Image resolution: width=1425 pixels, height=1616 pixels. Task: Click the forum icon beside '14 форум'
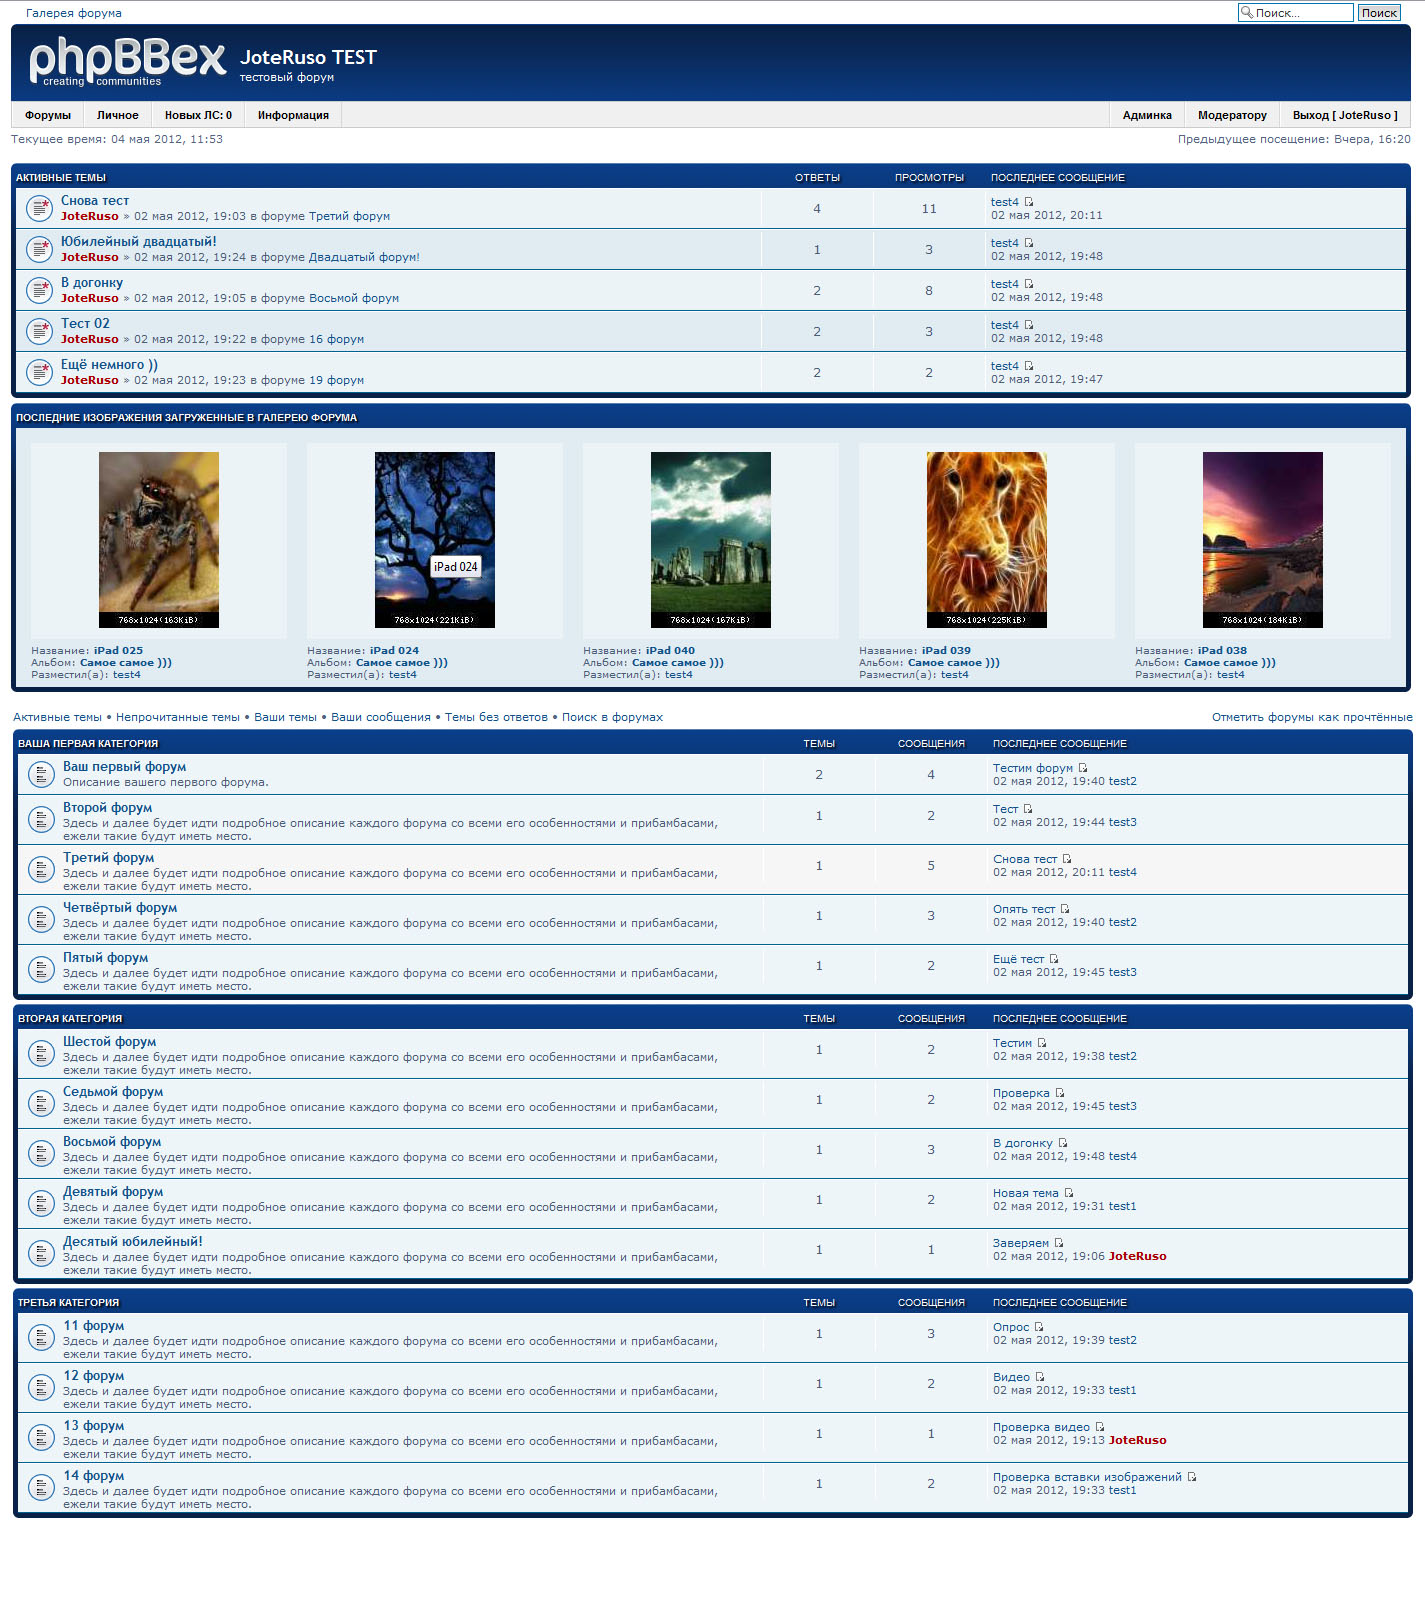(x=41, y=1488)
